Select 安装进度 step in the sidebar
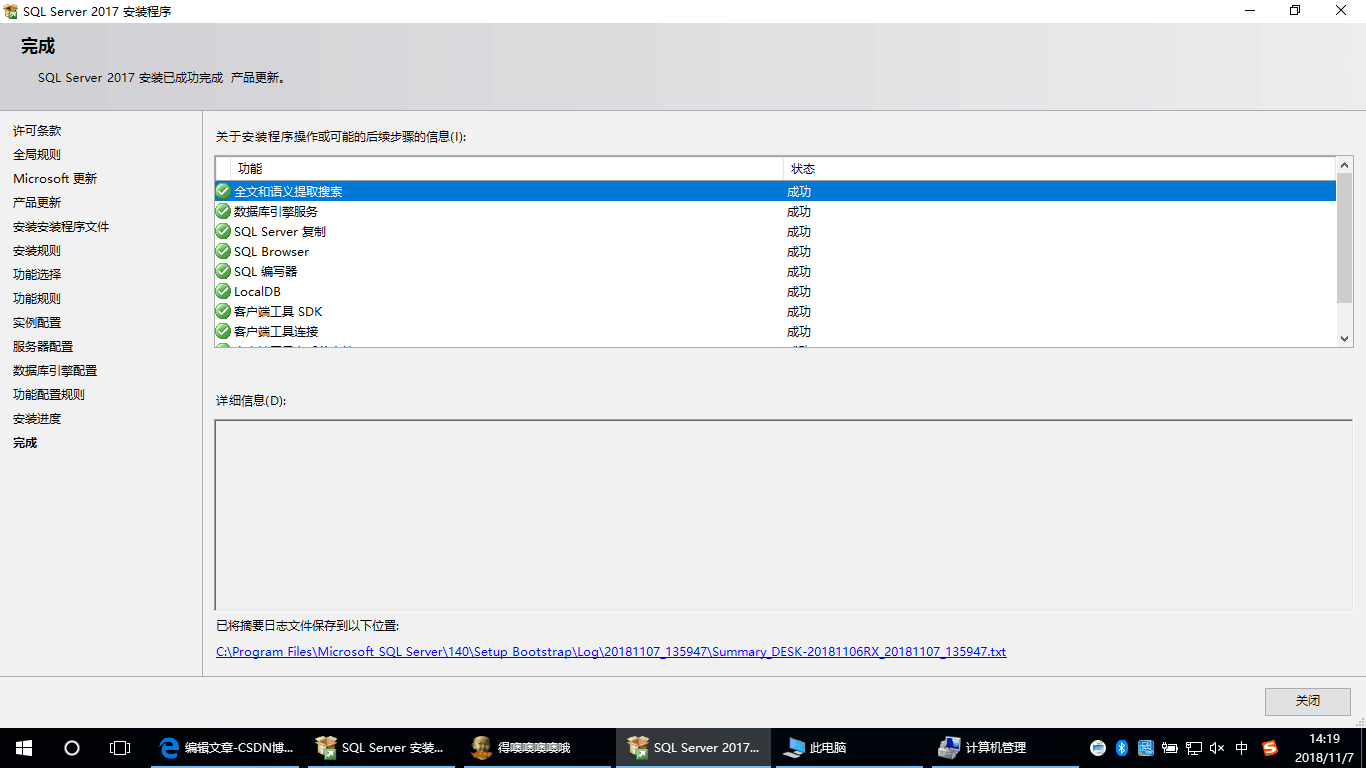The image size is (1366, 768). pos(38,418)
